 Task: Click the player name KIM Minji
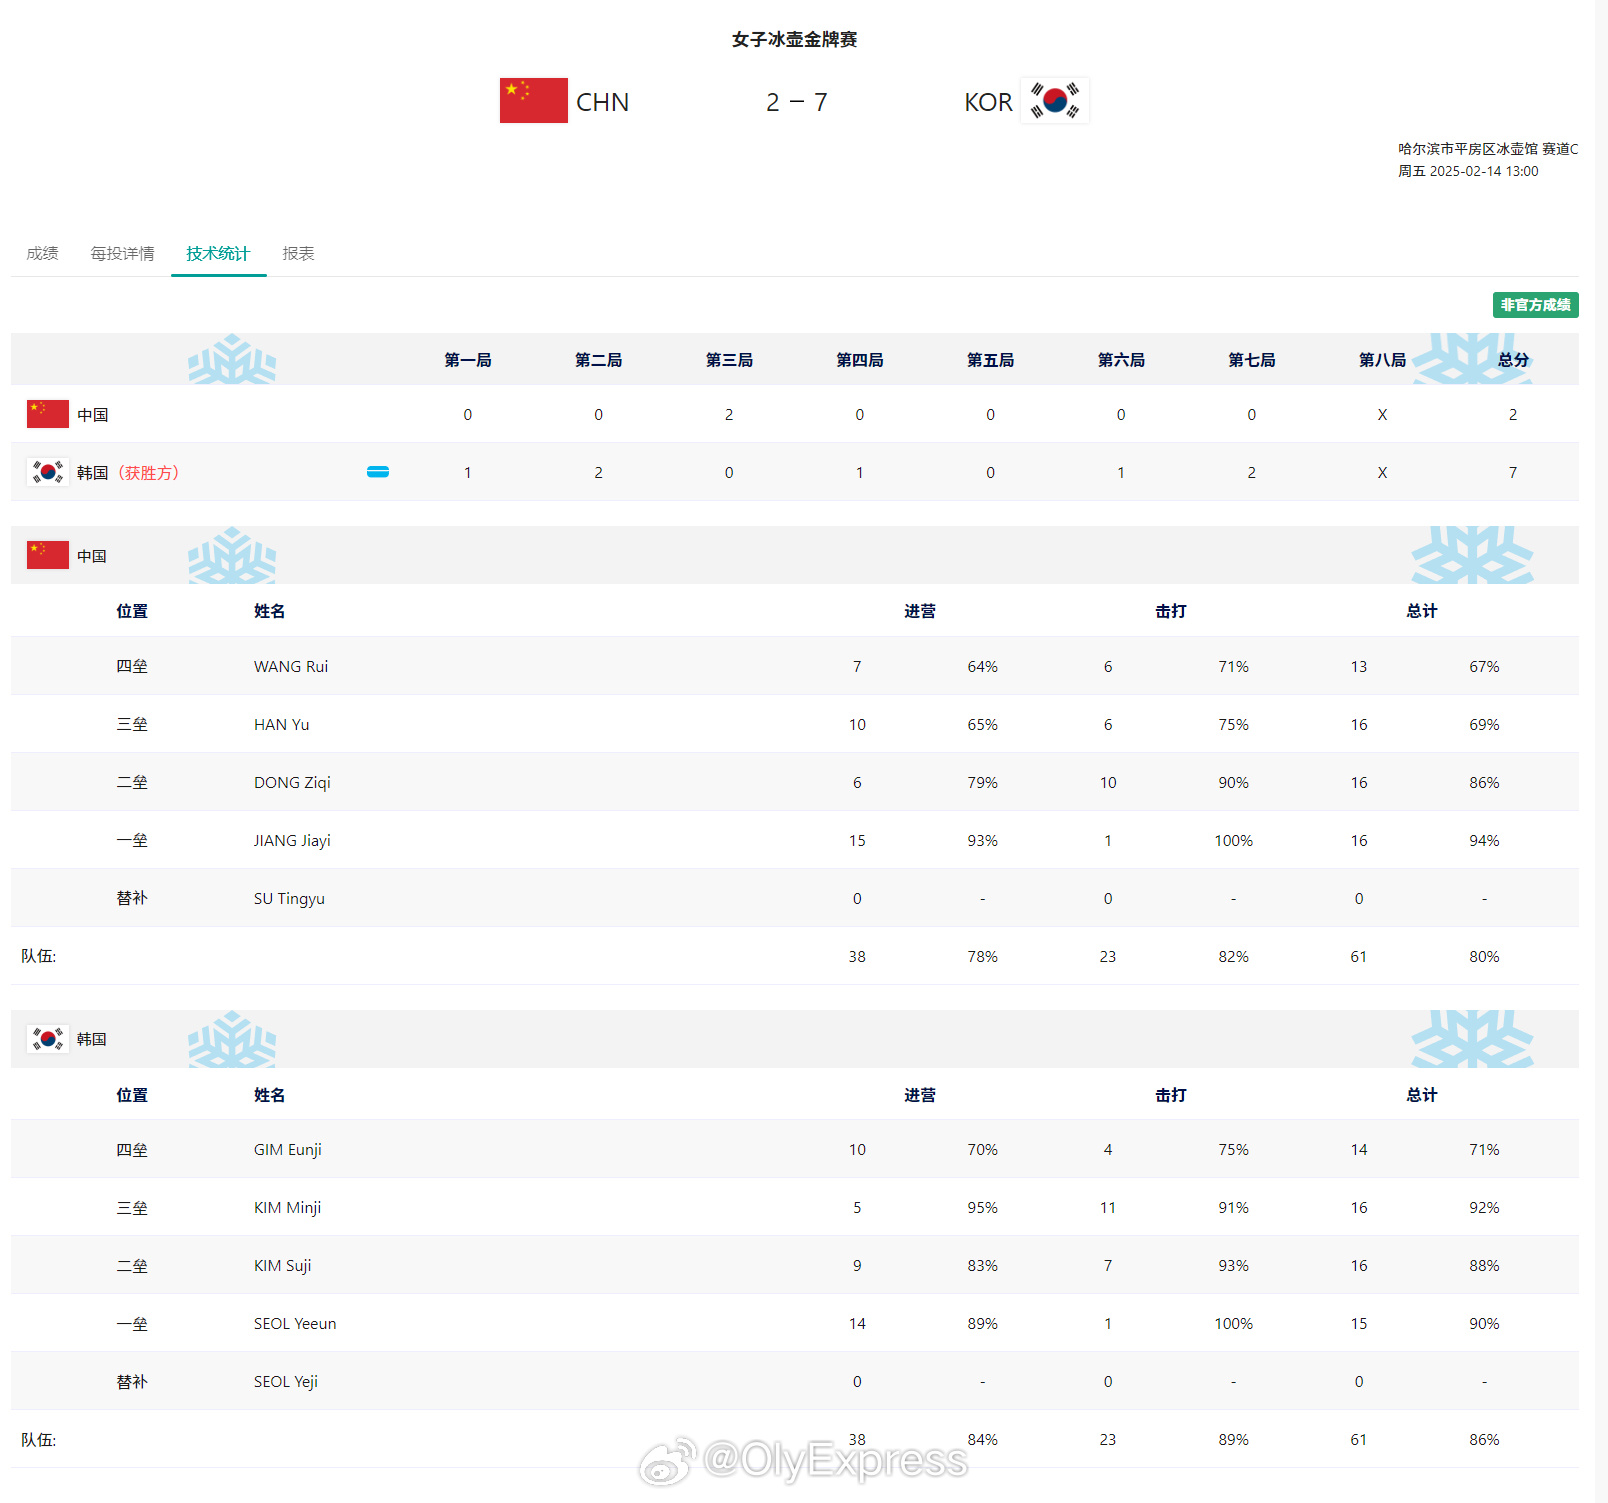pos(288,1207)
